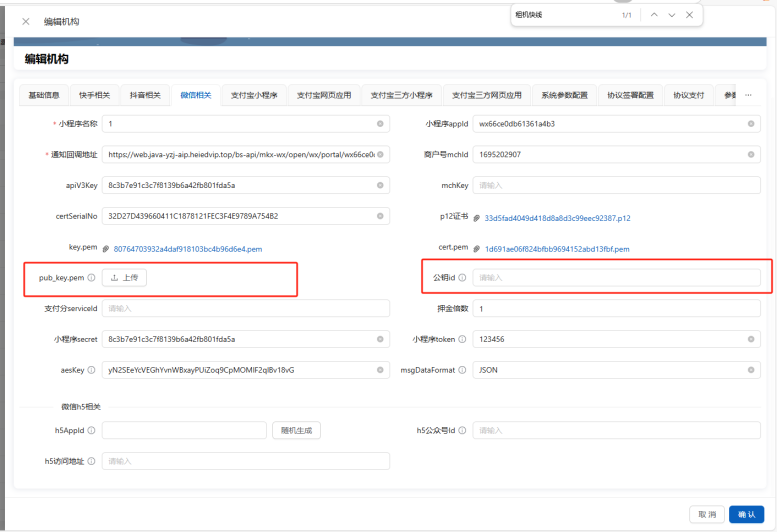Show info tooltip for h5公众号Id
The width and height of the screenshot is (777, 532).
(462, 430)
